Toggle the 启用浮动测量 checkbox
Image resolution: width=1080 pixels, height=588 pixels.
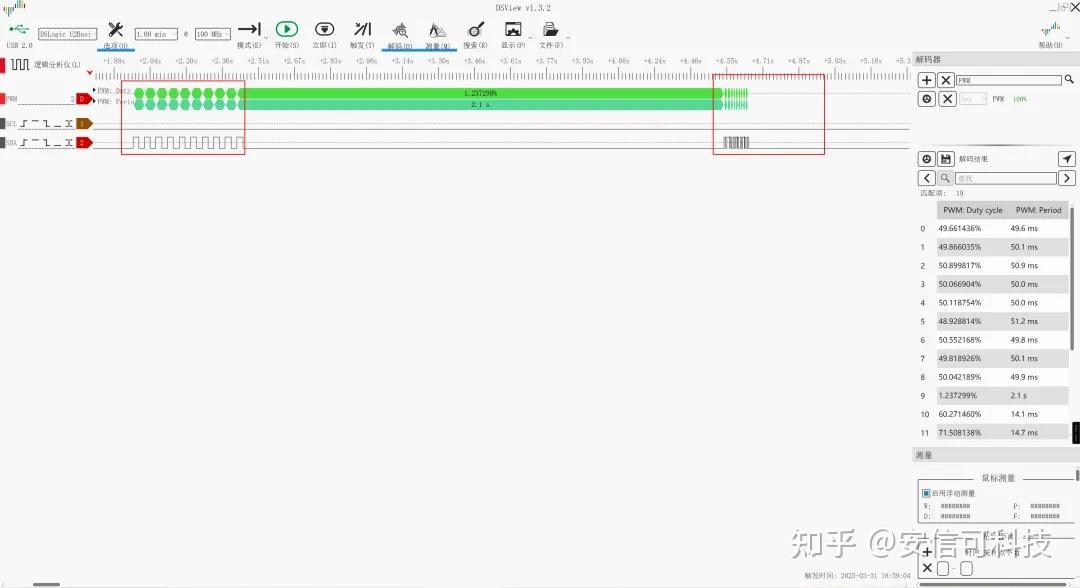click(926, 493)
